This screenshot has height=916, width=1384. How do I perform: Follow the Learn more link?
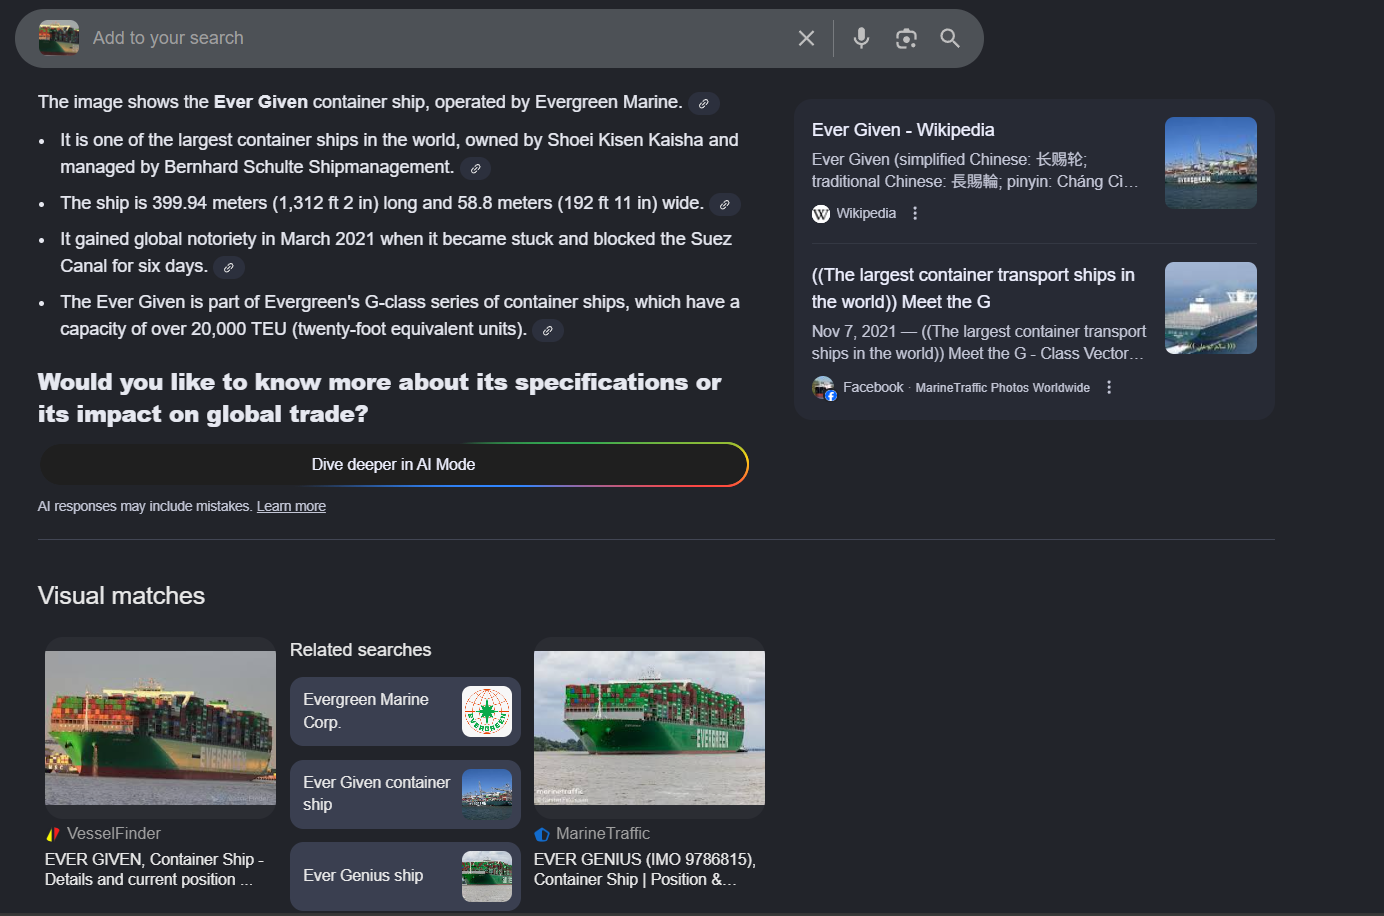291,506
